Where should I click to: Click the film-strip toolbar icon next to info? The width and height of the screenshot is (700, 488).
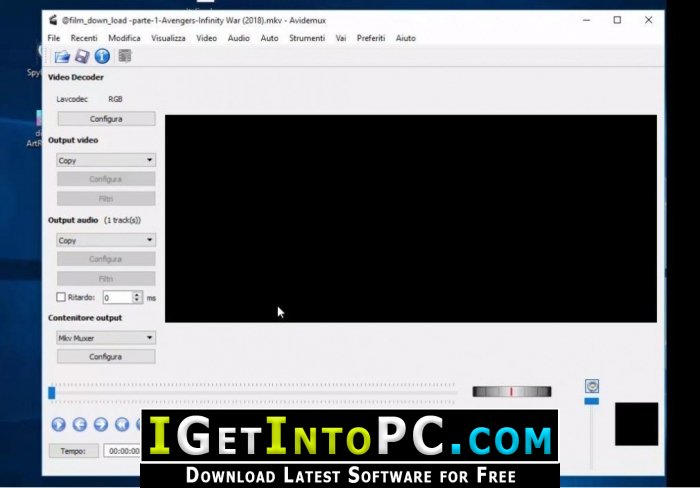coord(125,56)
